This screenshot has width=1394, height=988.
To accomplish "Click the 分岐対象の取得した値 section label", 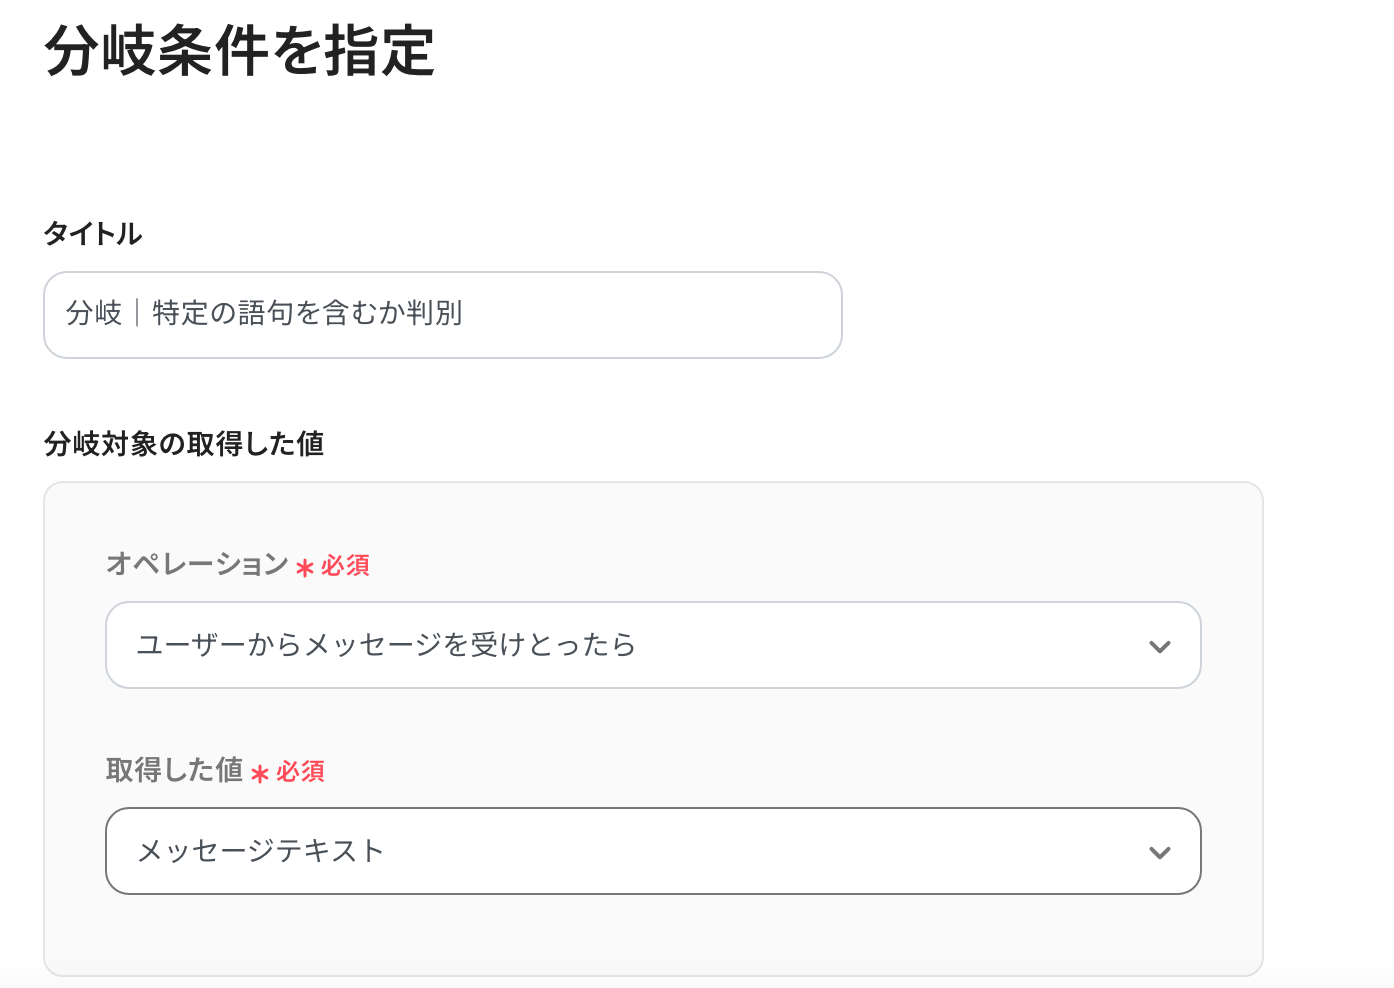I will point(184,444).
